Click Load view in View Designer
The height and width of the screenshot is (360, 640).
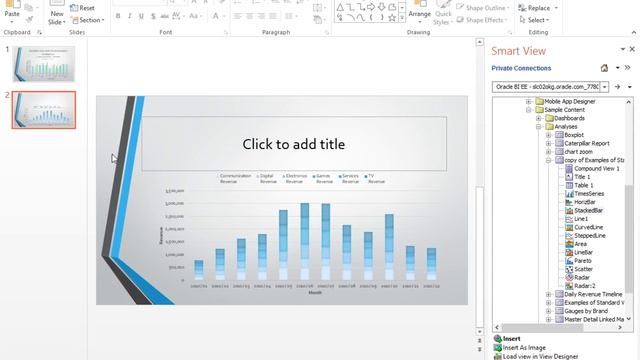point(540,356)
